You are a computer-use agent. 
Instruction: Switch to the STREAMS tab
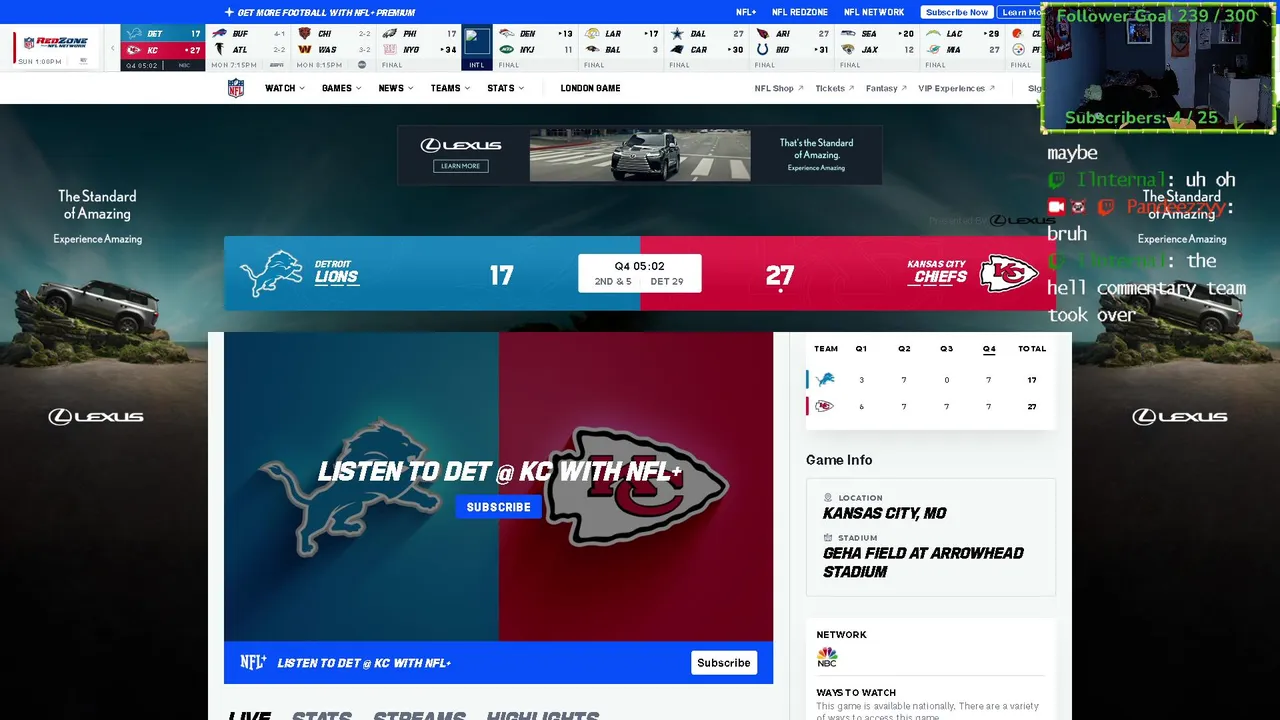419,714
